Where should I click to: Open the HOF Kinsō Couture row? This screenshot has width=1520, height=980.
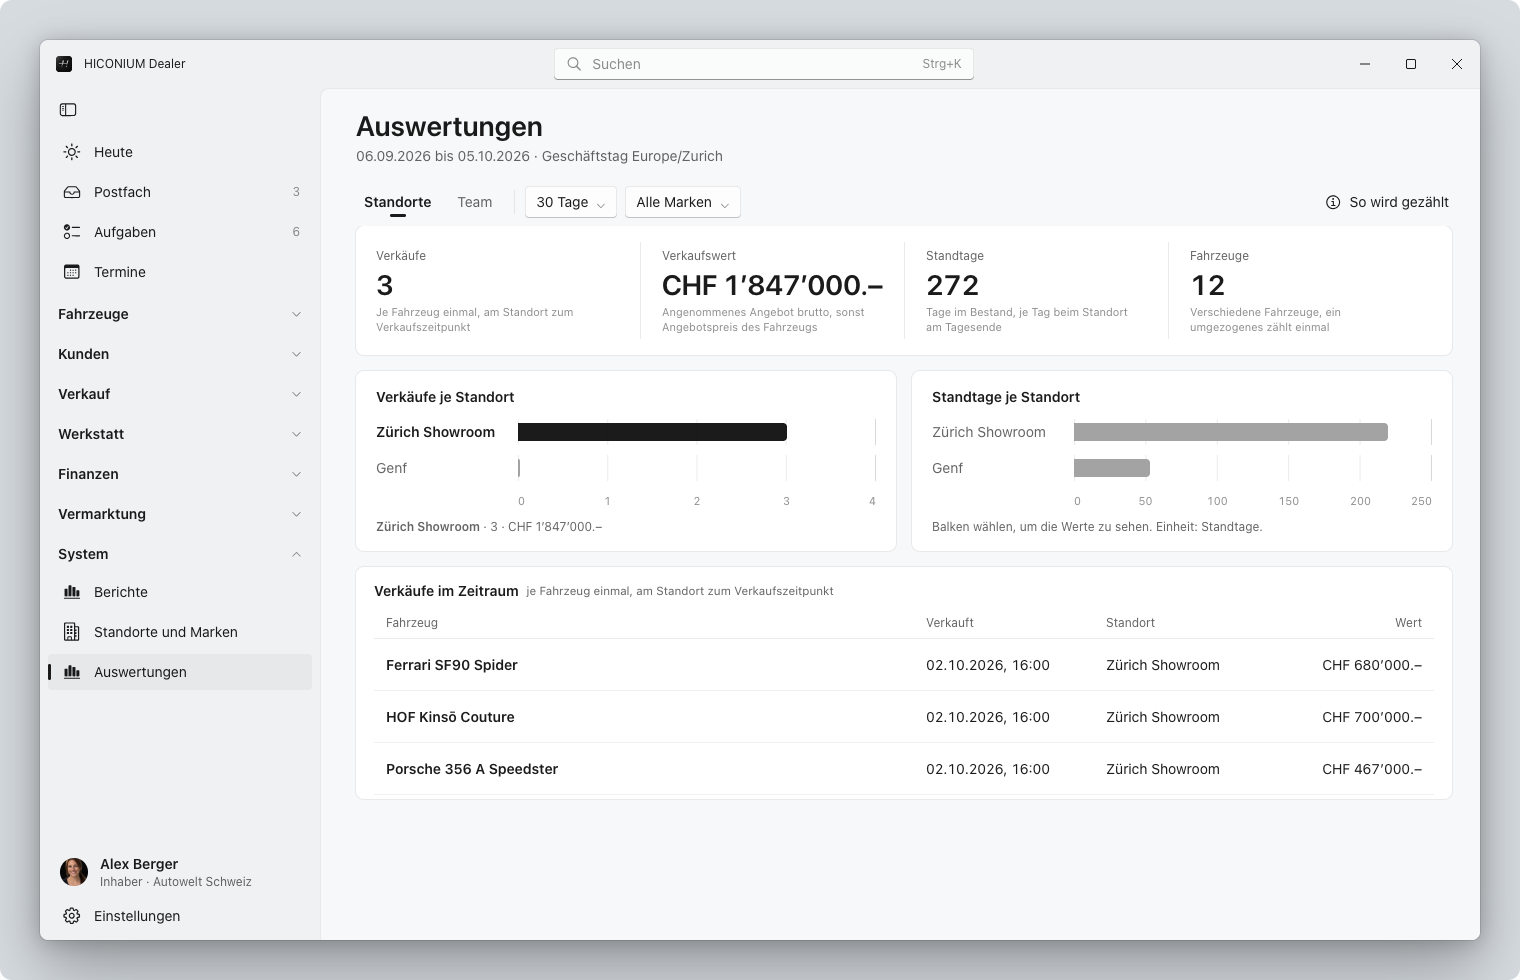[x=904, y=717]
